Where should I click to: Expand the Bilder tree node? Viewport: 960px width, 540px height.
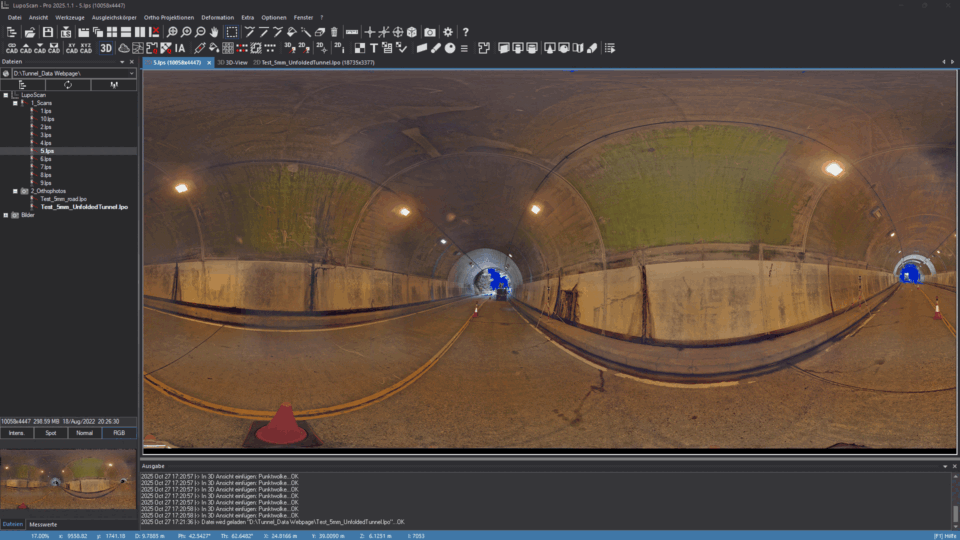point(5,215)
